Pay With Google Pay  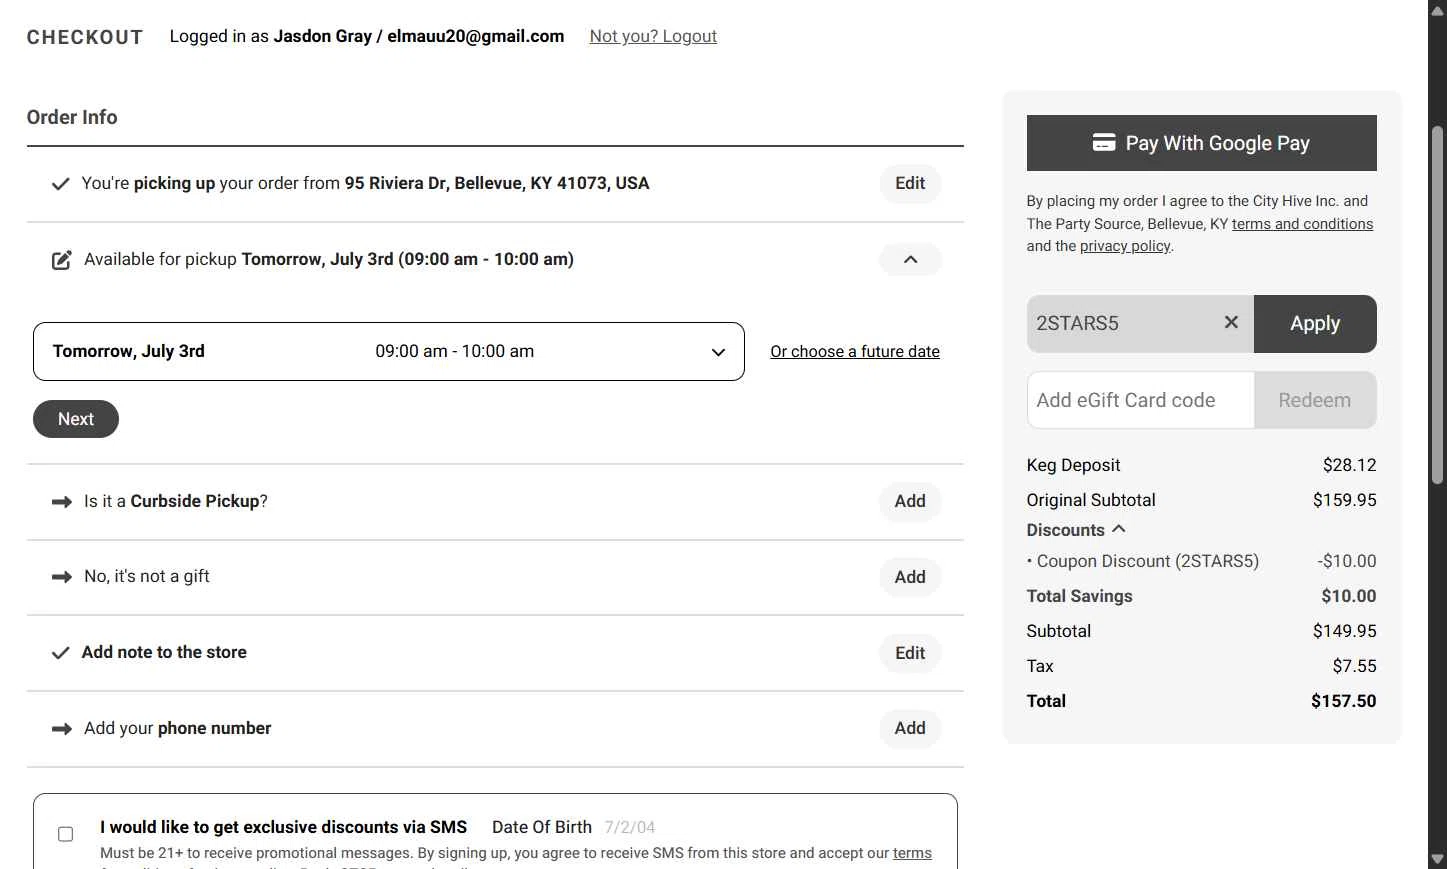[x=1202, y=143]
